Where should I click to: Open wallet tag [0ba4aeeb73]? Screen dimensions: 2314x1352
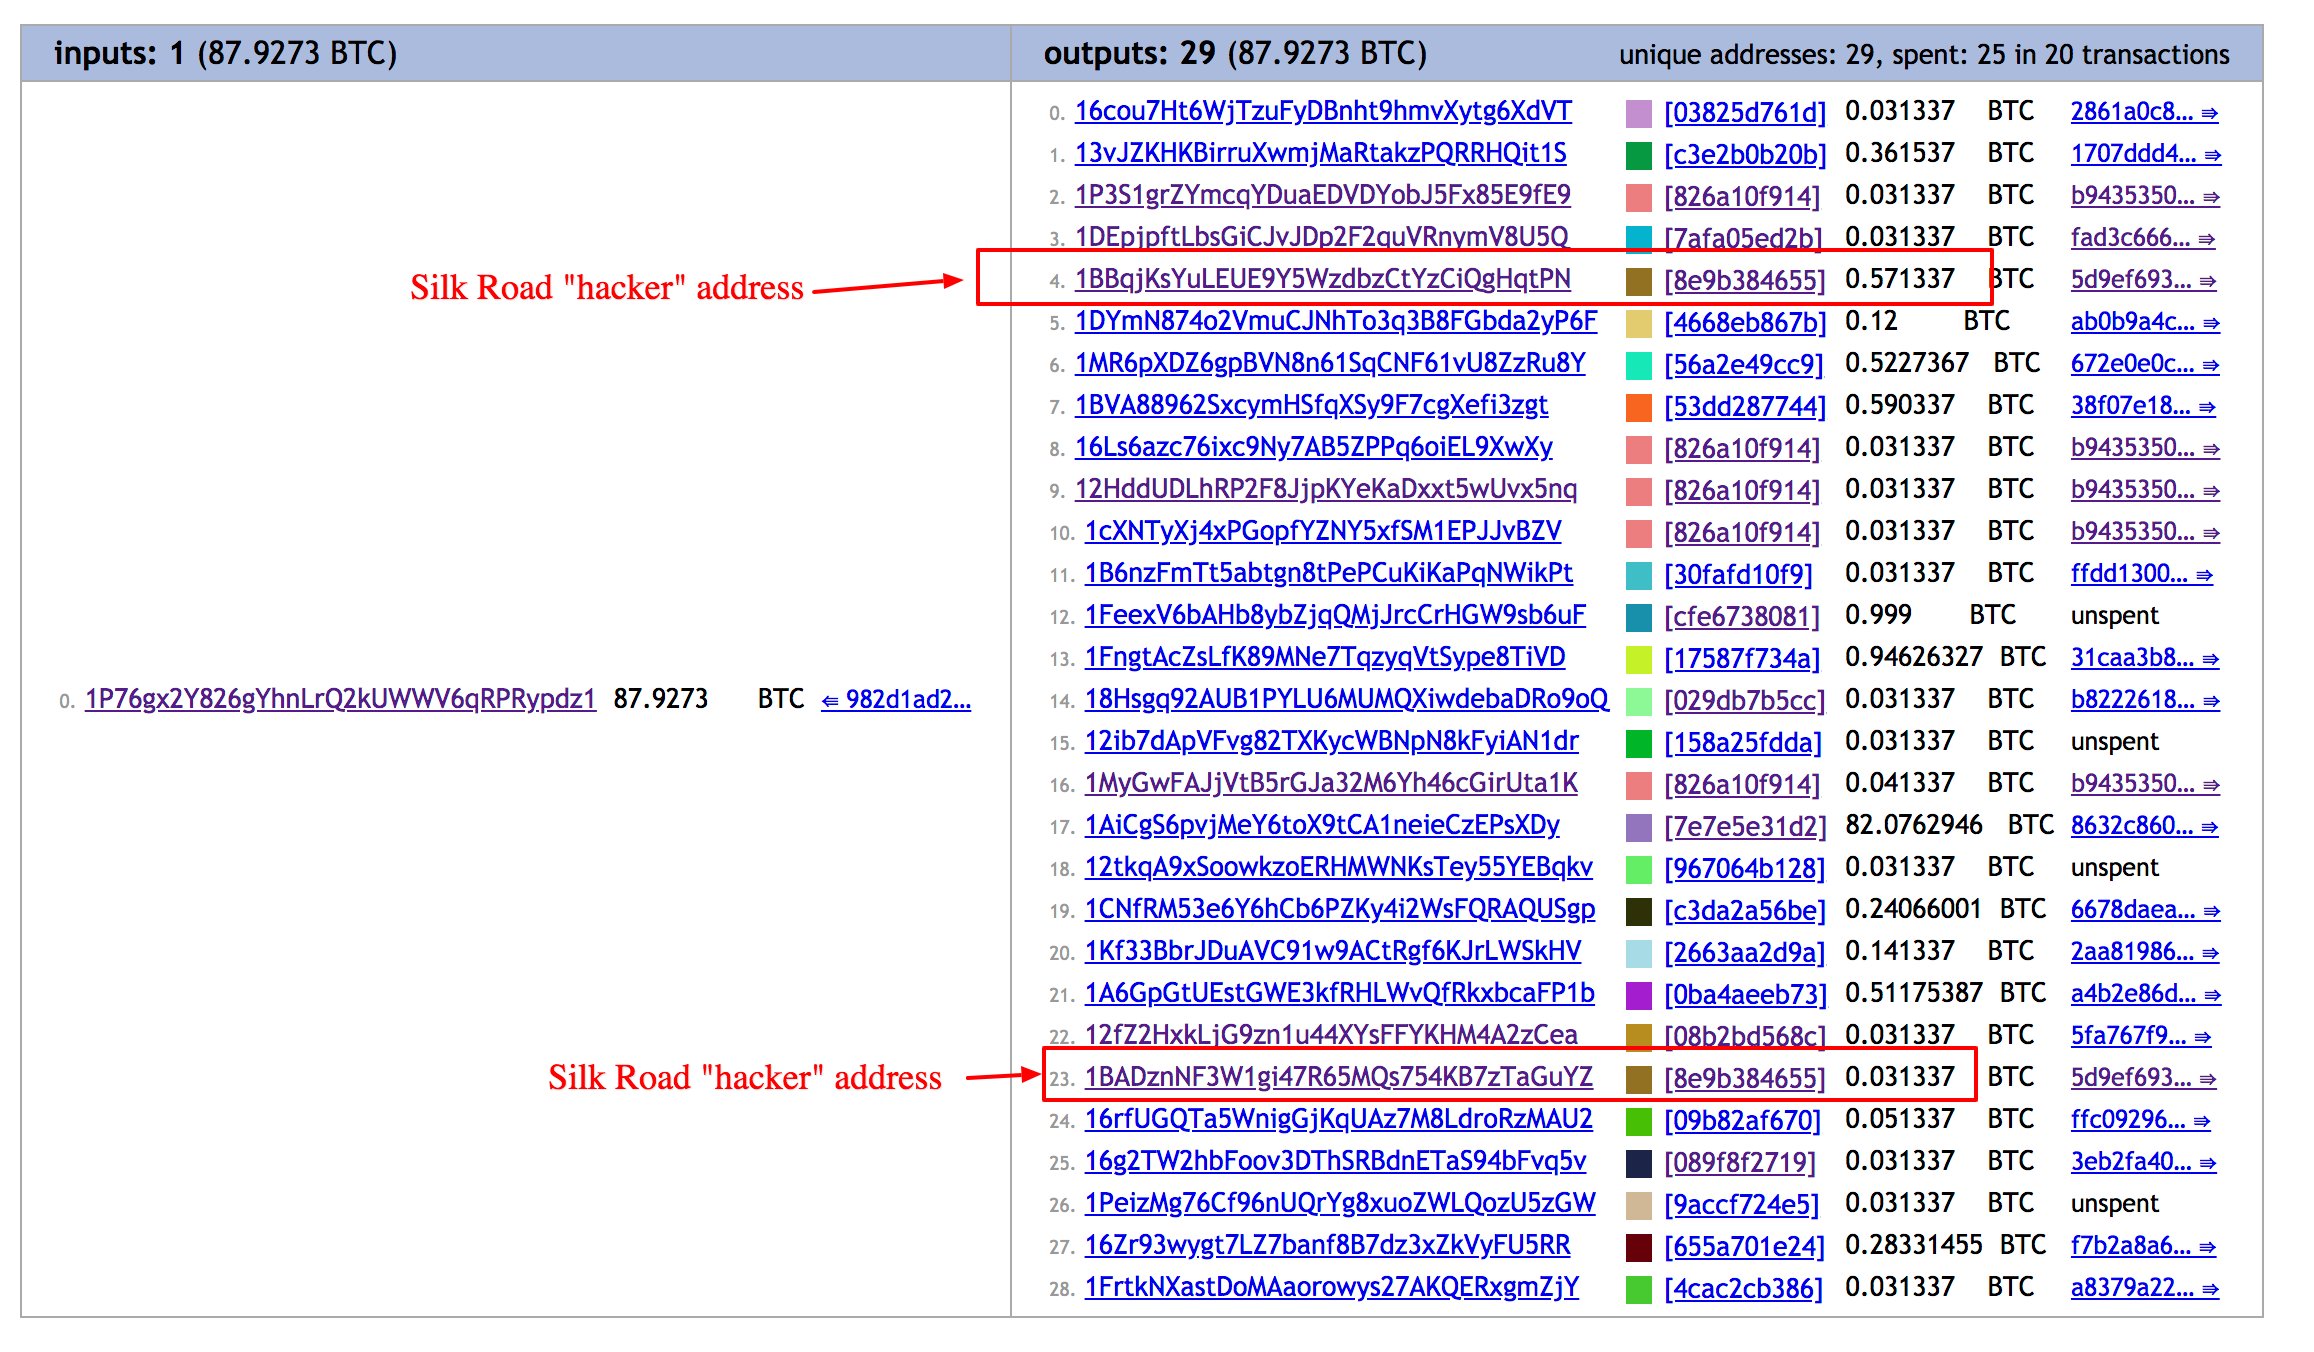[x=1745, y=994]
